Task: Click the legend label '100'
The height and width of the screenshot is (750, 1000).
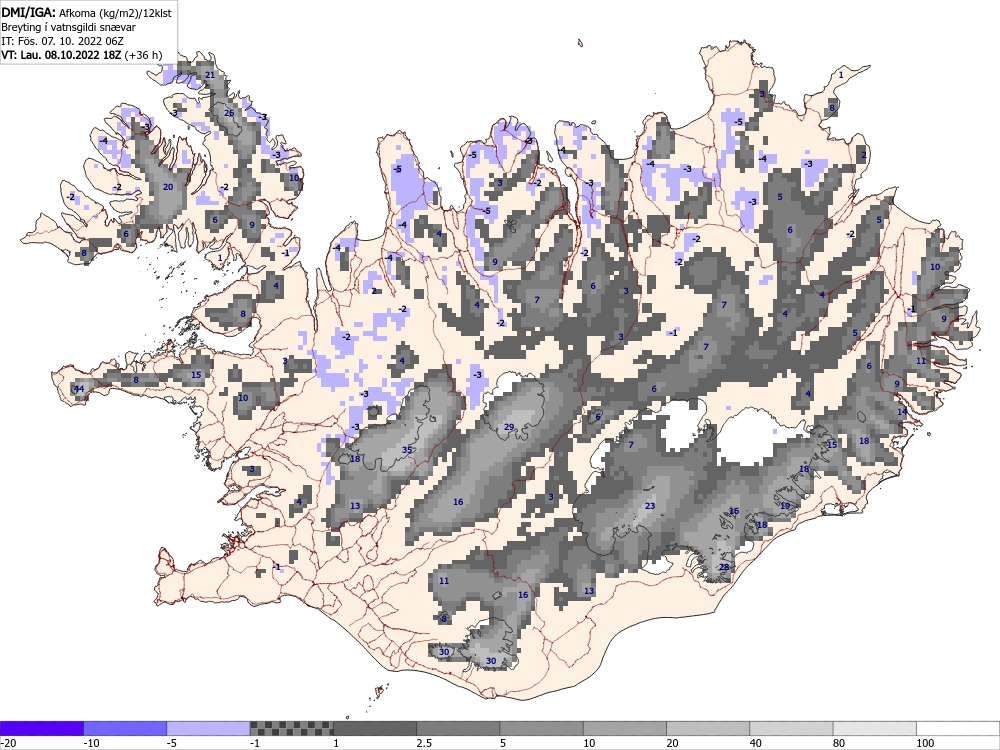Action: pyautogui.click(x=925, y=743)
